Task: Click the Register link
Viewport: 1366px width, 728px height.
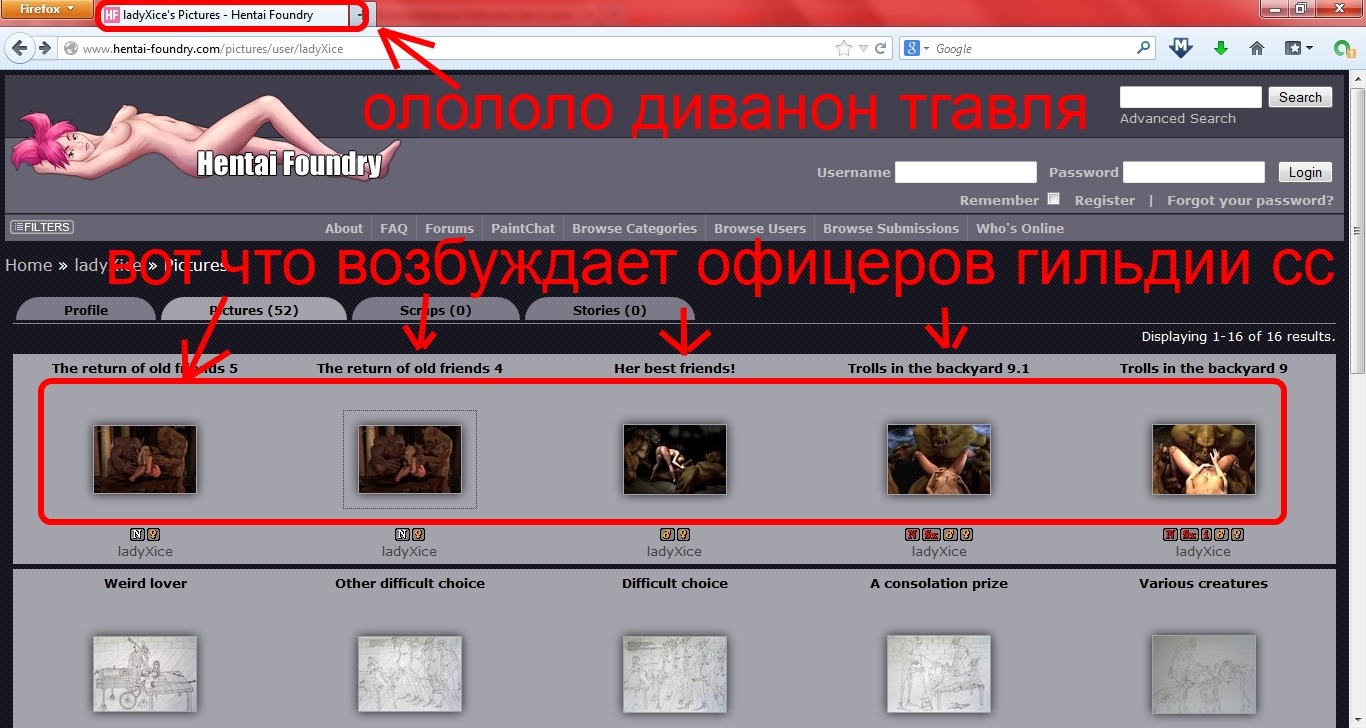Action: pyautogui.click(x=1105, y=200)
